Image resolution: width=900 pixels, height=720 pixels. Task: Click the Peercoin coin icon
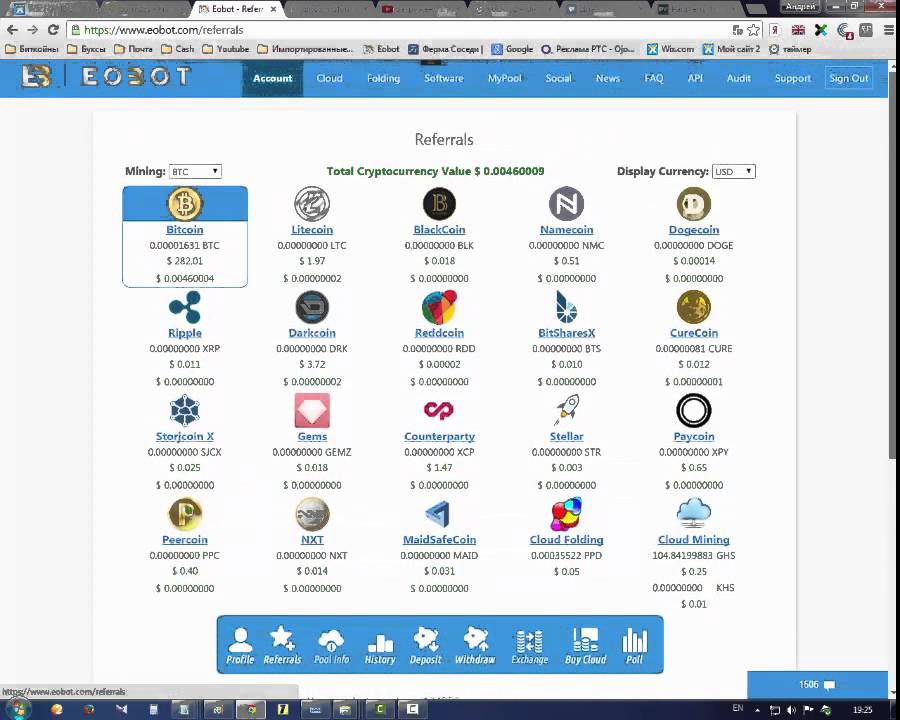pos(185,514)
